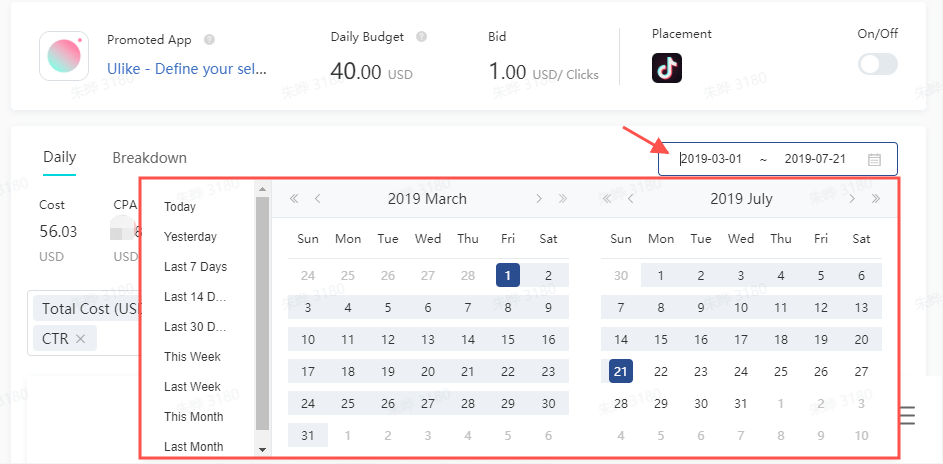Go to previous month in March calendar

tap(318, 199)
